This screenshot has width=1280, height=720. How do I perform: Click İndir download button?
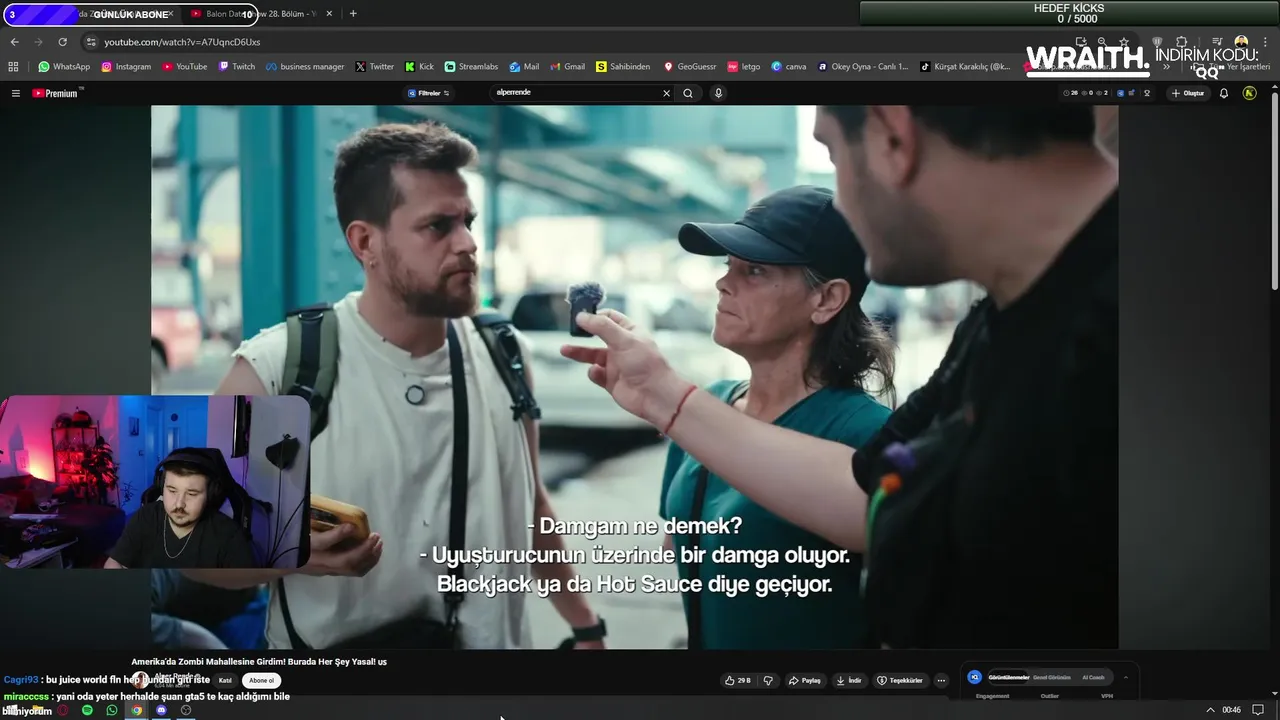(x=850, y=680)
